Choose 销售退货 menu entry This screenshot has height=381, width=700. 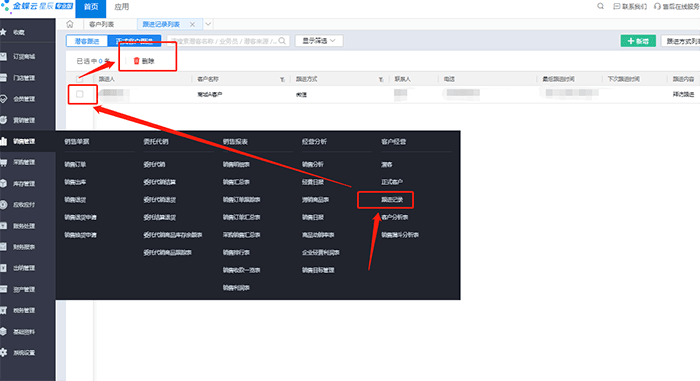[75, 200]
